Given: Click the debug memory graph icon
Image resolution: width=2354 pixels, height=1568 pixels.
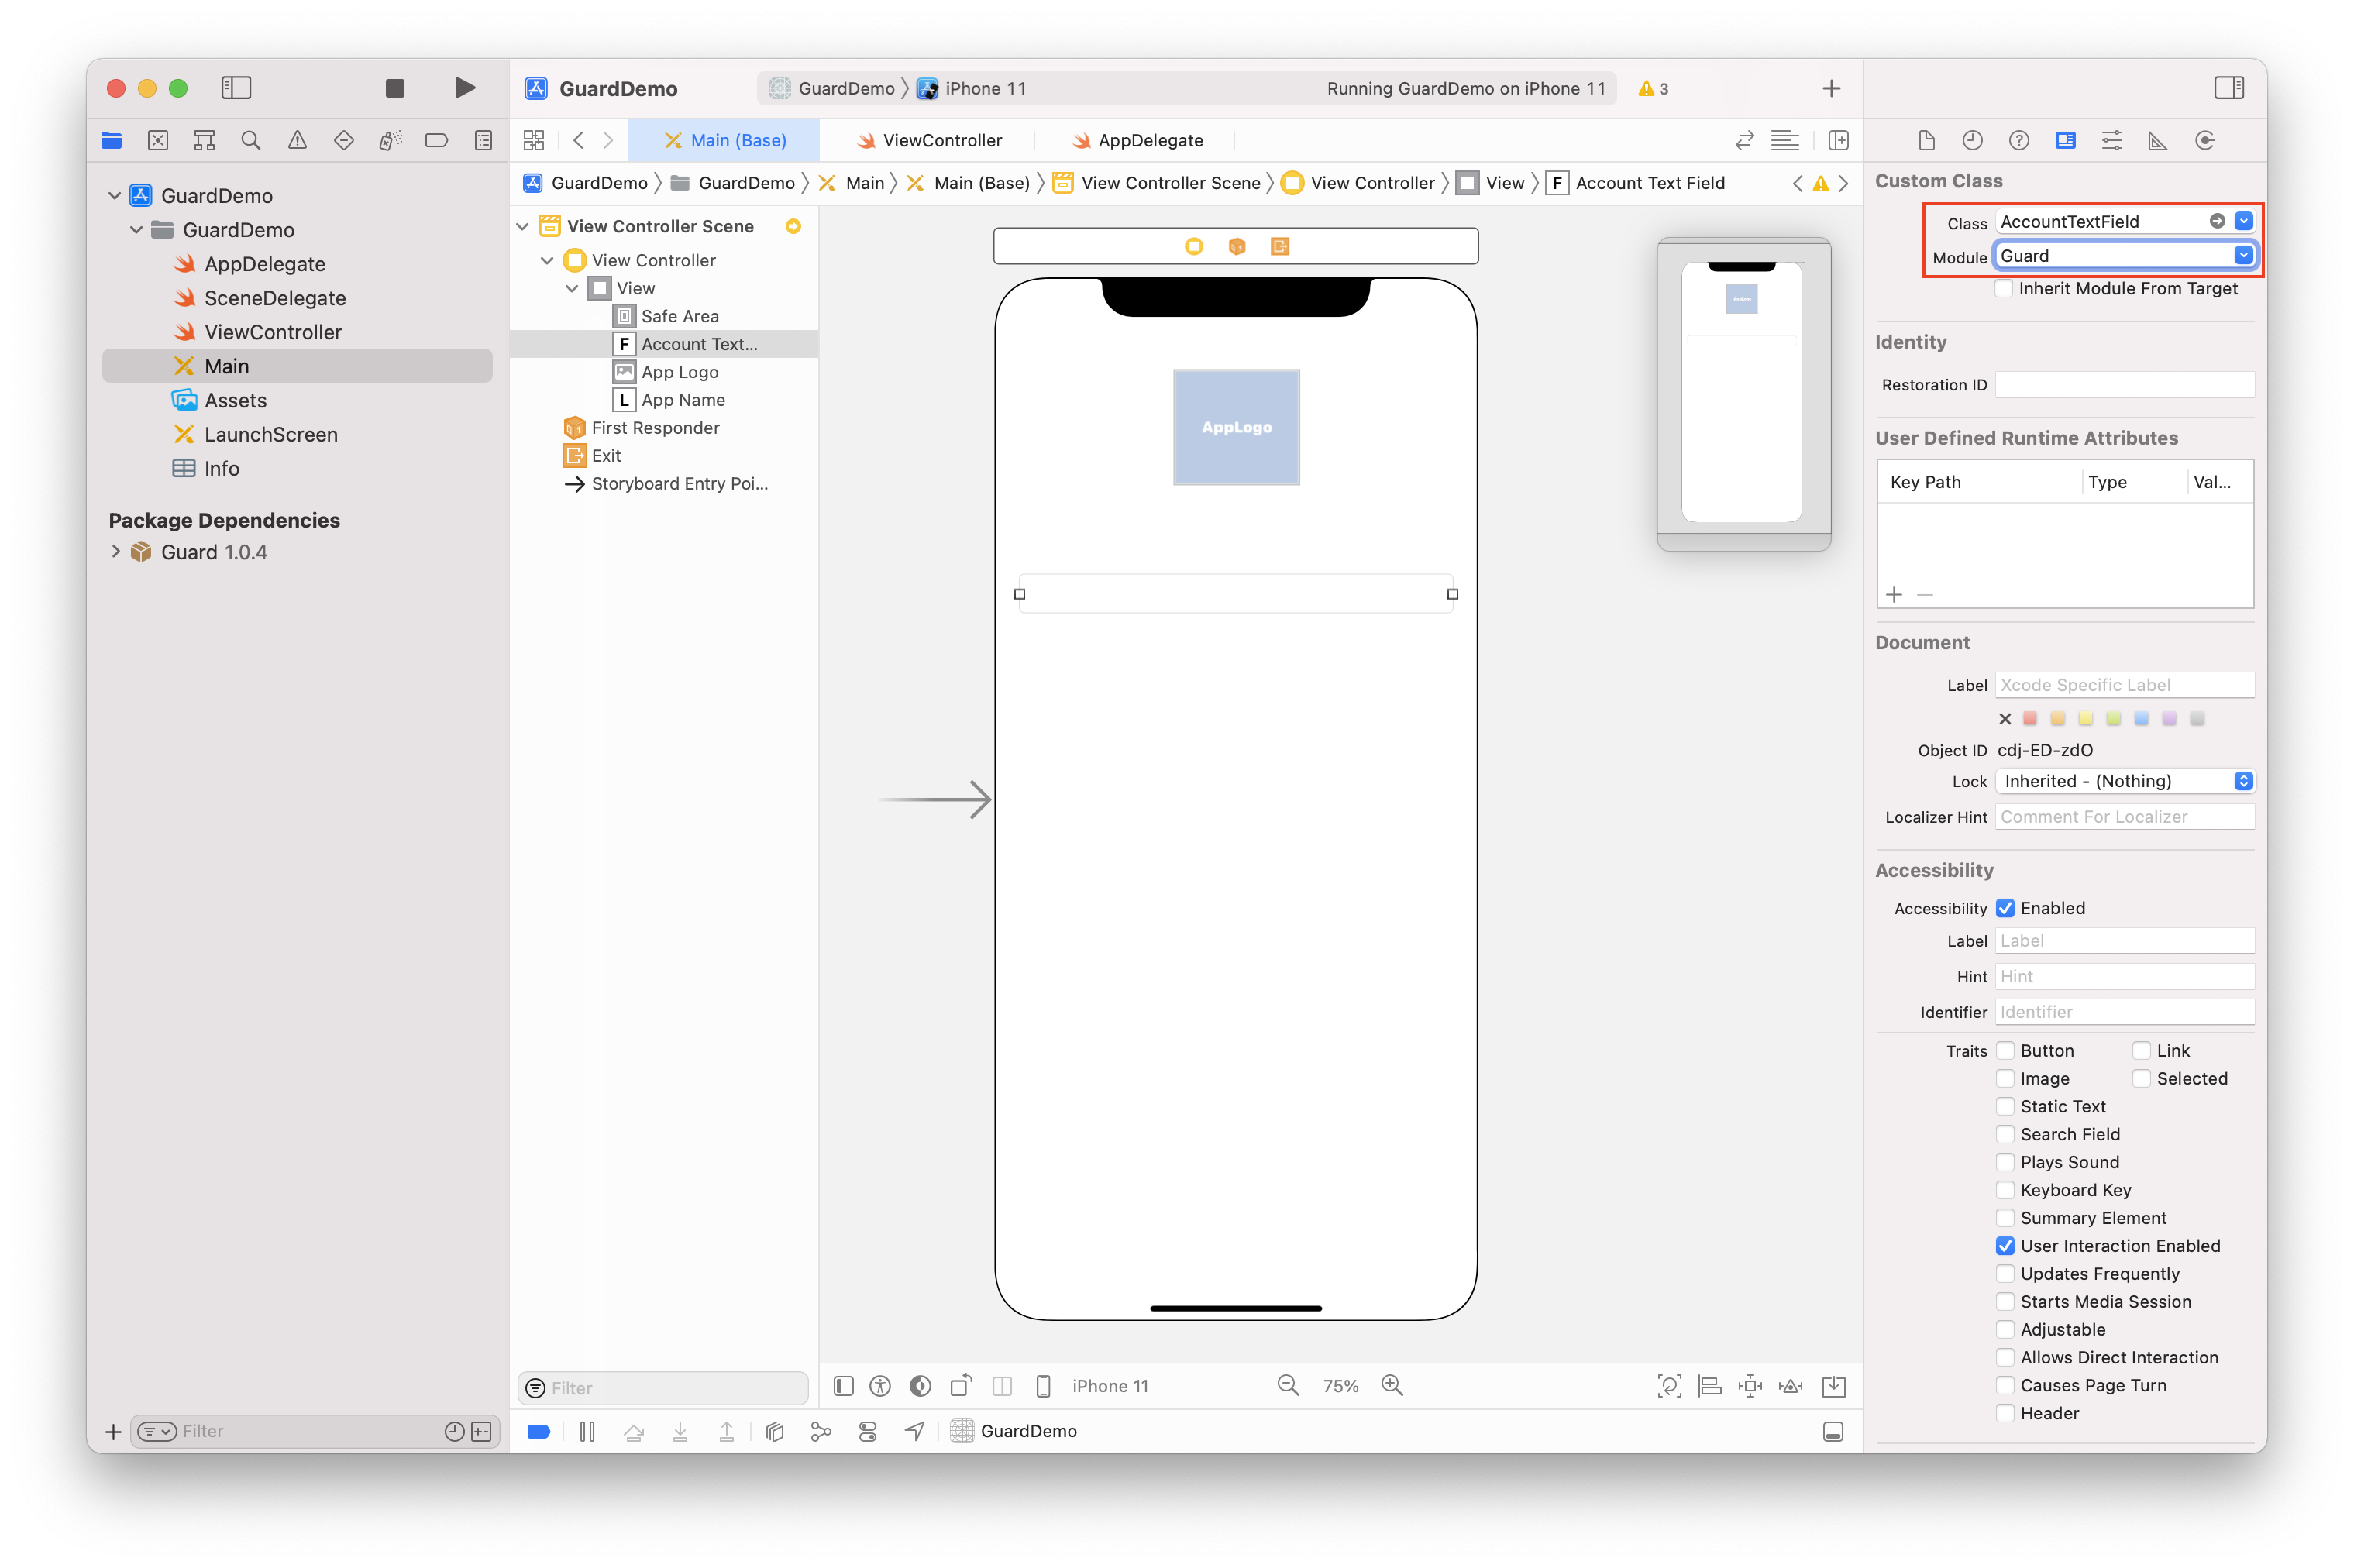Looking at the screenshot, I should tap(821, 1431).
